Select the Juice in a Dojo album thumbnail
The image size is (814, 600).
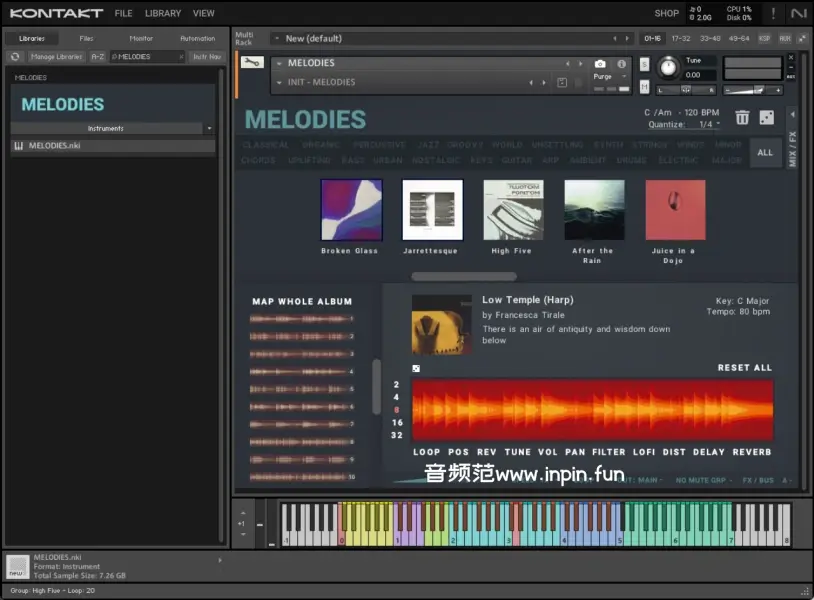coord(675,210)
